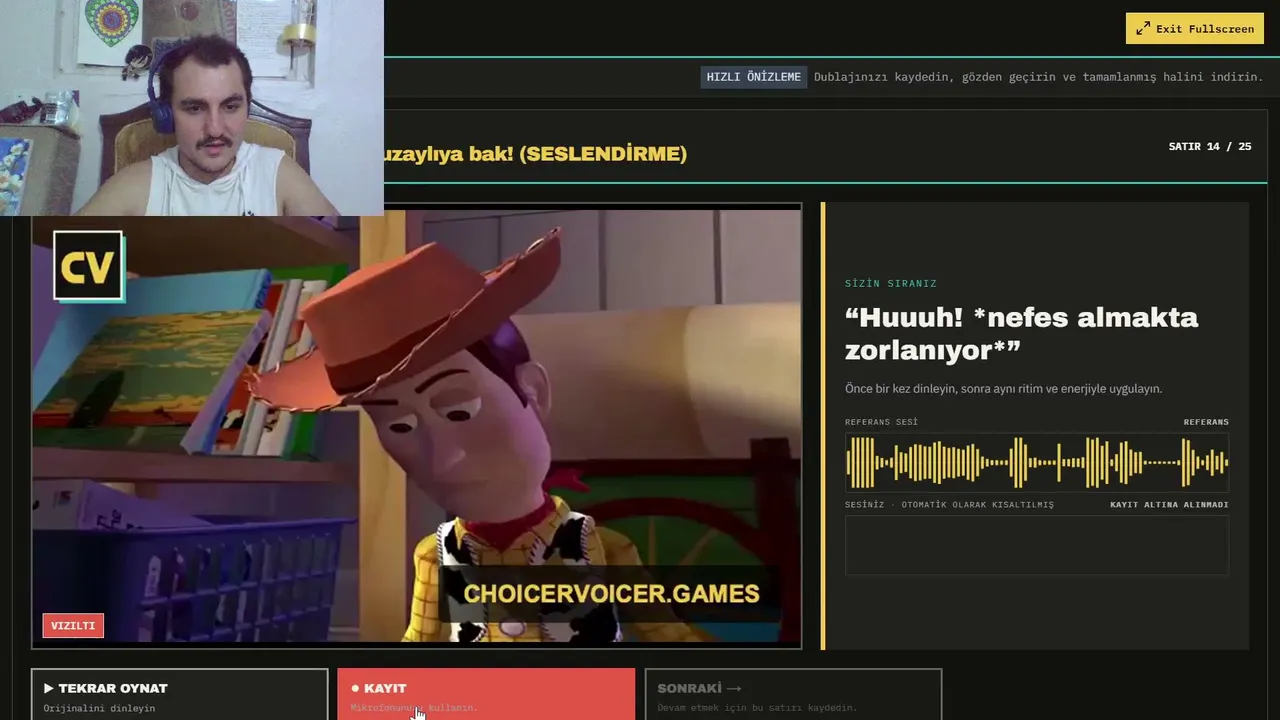Viewport: 1280px width, 720px height.
Task: Click the "Dublajınızı kaydedin" description text
Action: click(1039, 77)
